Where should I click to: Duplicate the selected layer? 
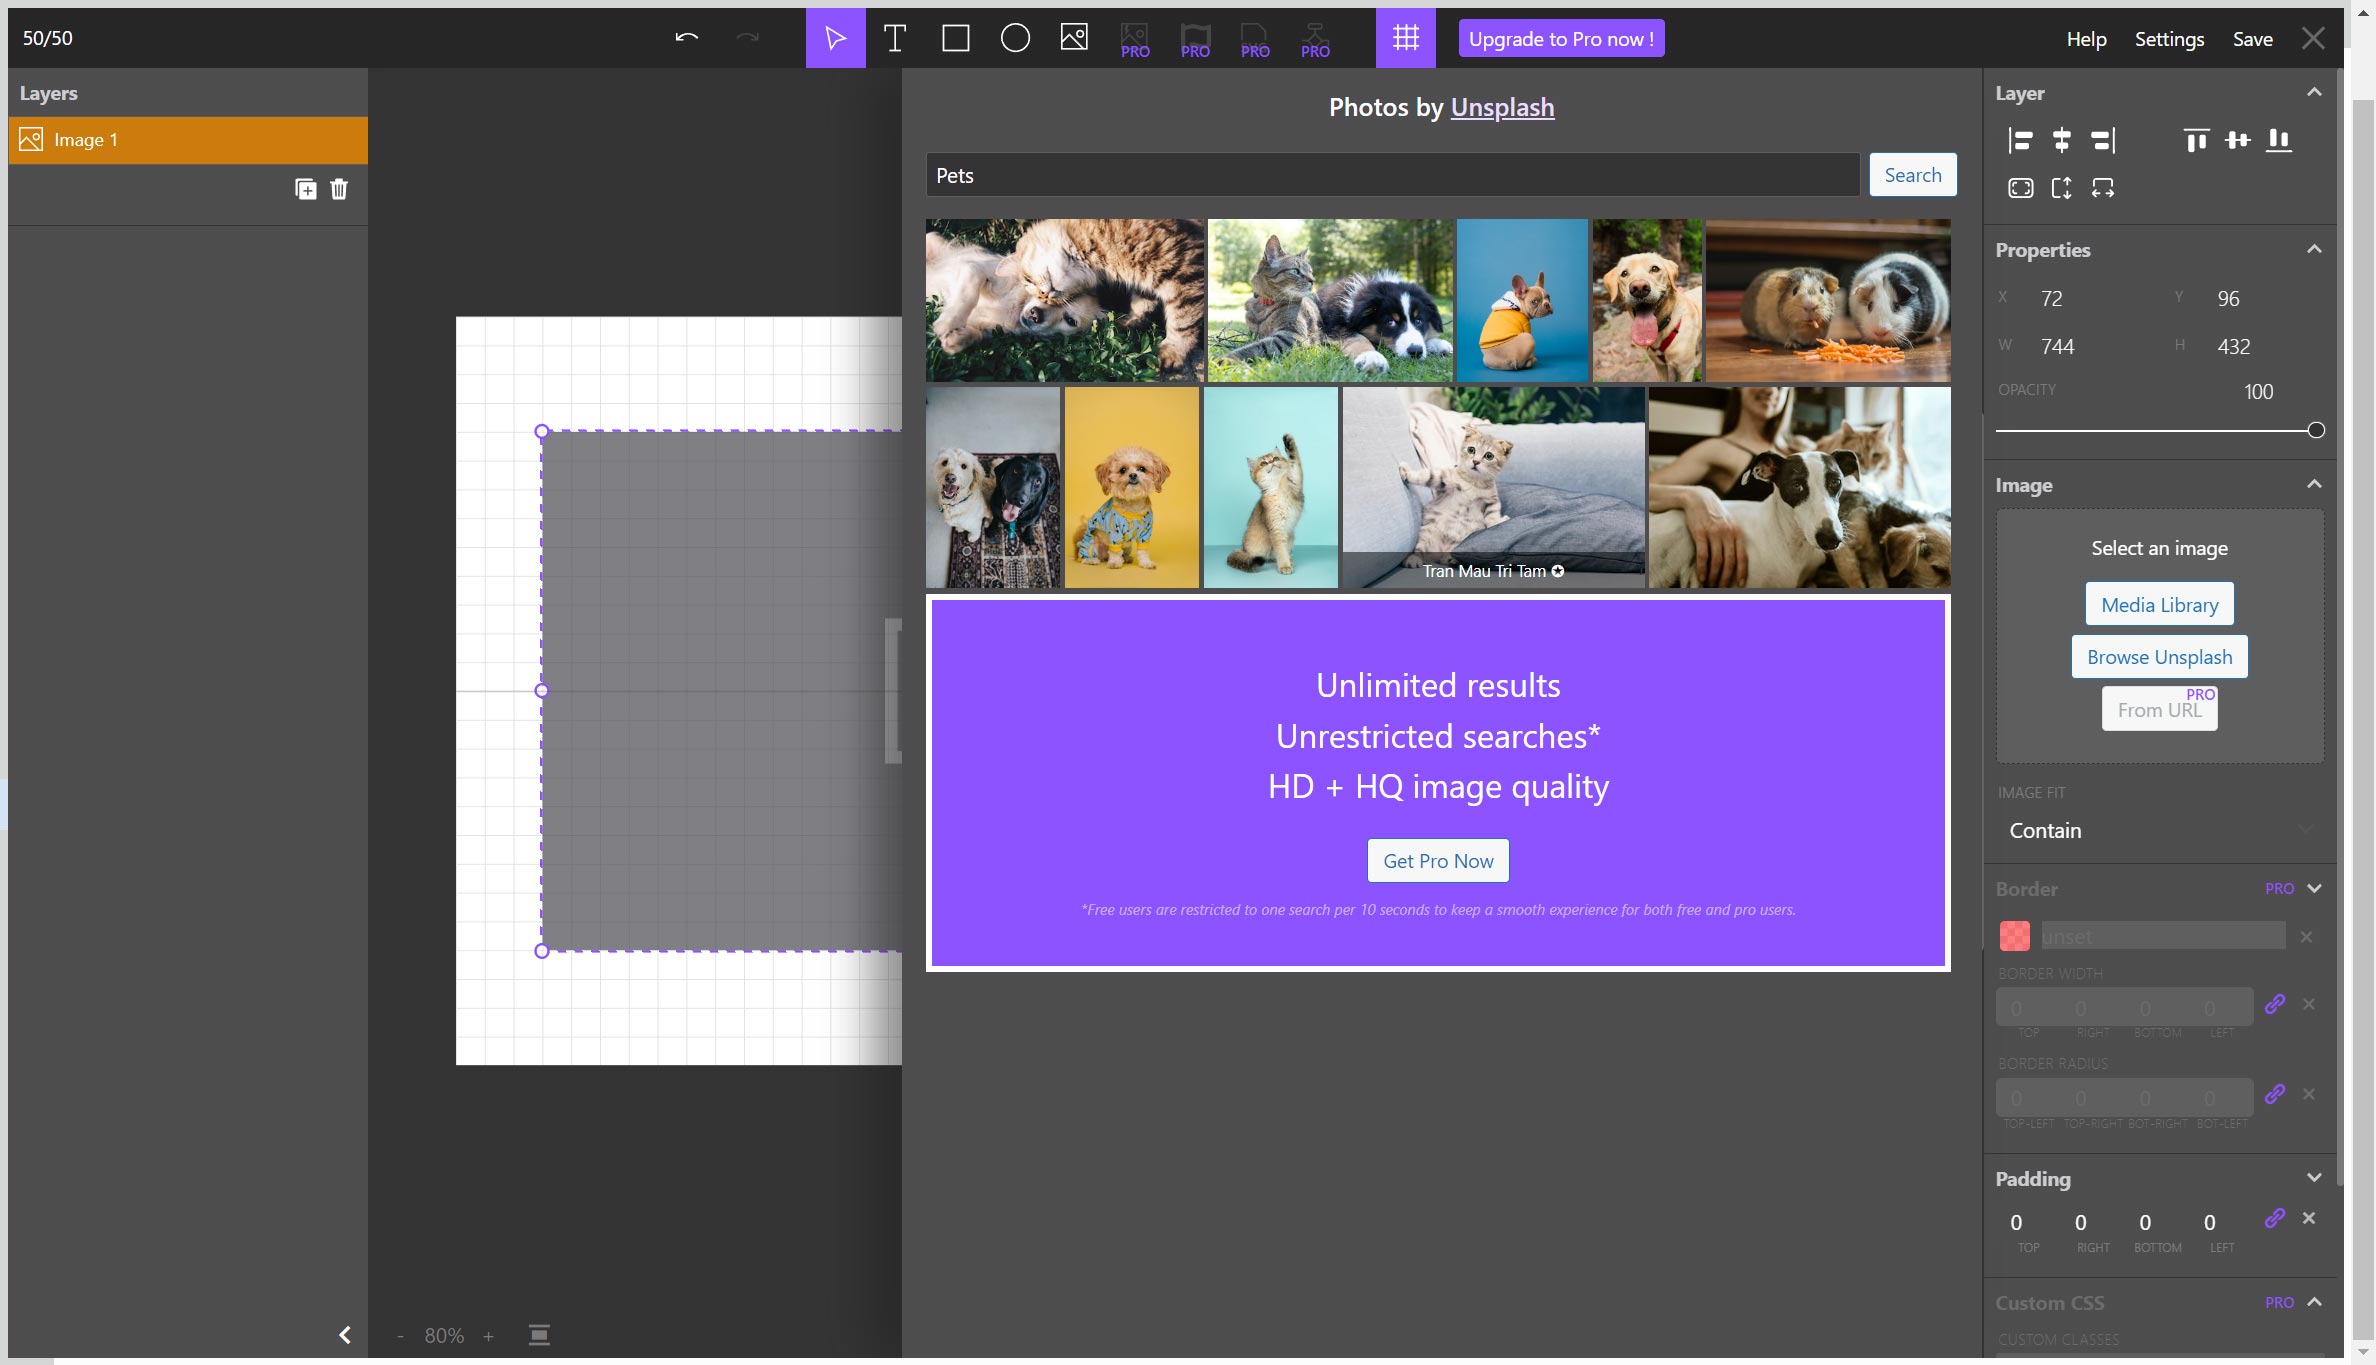306,189
